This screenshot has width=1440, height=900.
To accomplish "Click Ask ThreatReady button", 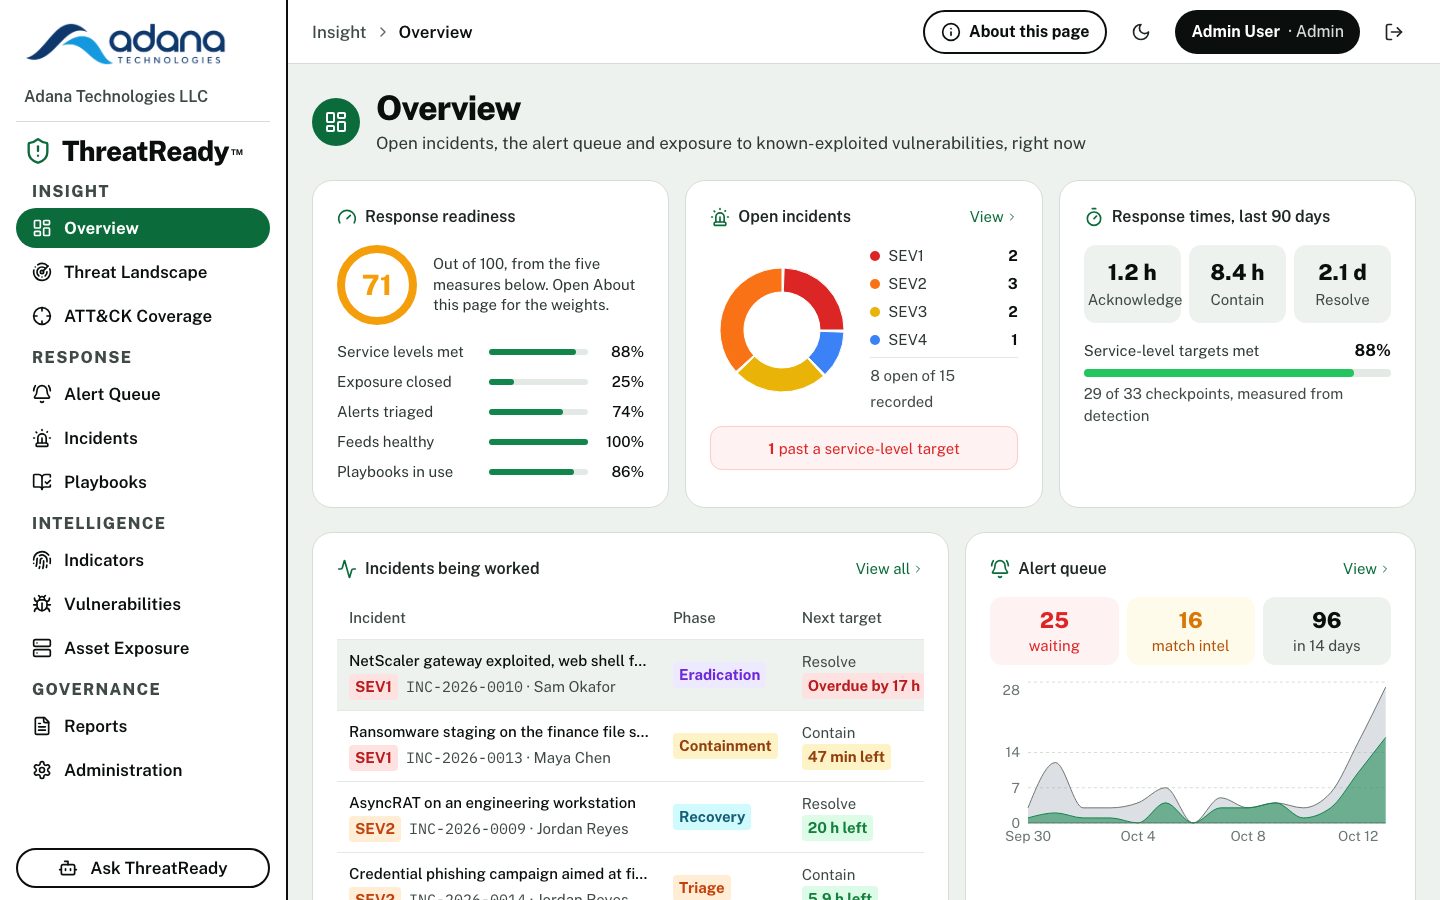I will coord(143,868).
